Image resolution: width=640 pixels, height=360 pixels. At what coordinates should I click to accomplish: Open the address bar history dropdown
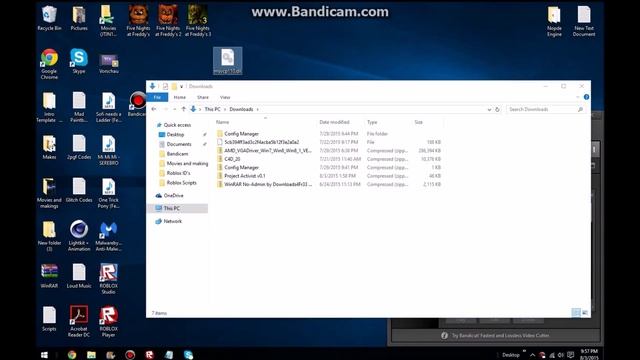[x=489, y=109]
